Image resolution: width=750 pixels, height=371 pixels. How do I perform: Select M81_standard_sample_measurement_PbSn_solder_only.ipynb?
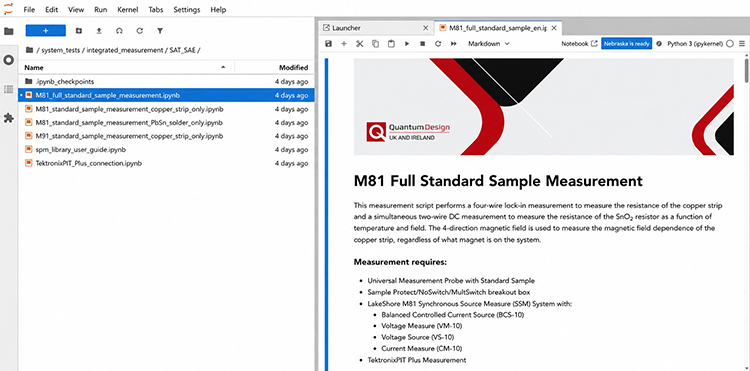click(166, 122)
